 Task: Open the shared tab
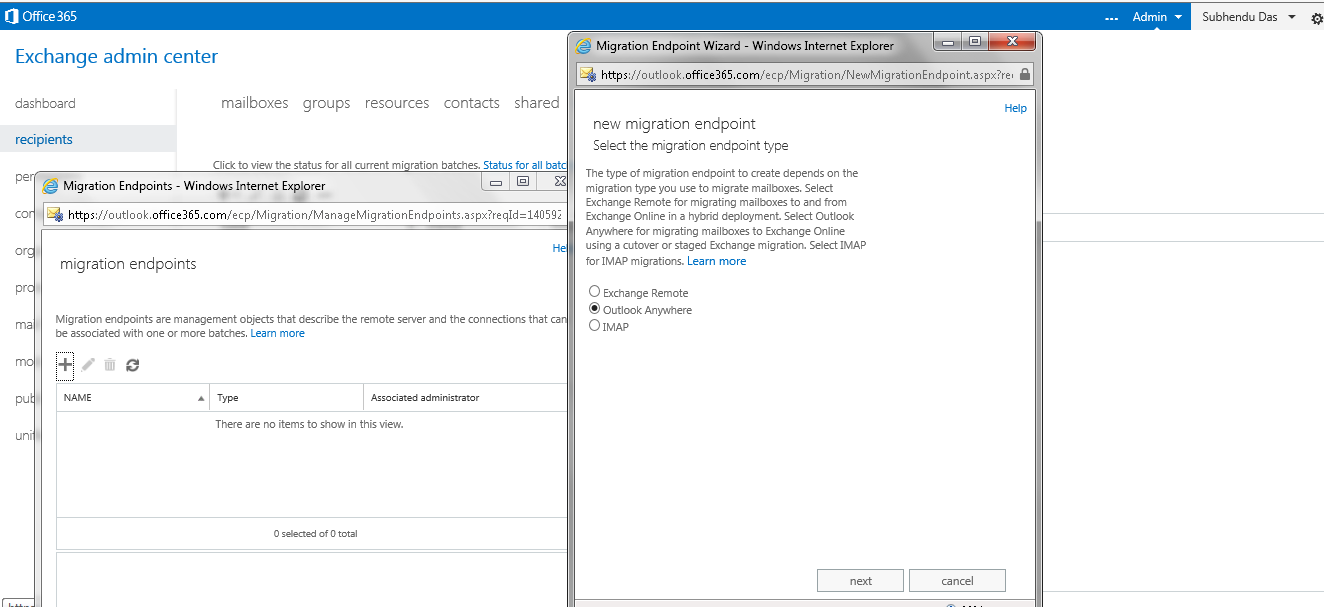pyautogui.click(x=537, y=103)
